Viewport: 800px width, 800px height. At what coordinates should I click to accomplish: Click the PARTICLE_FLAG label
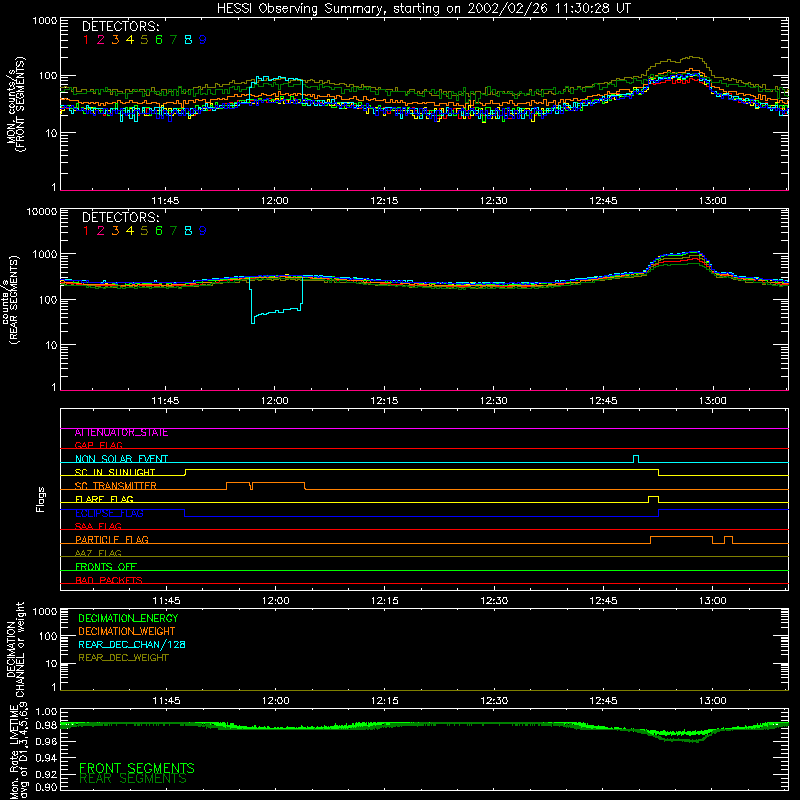(x=112, y=540)
